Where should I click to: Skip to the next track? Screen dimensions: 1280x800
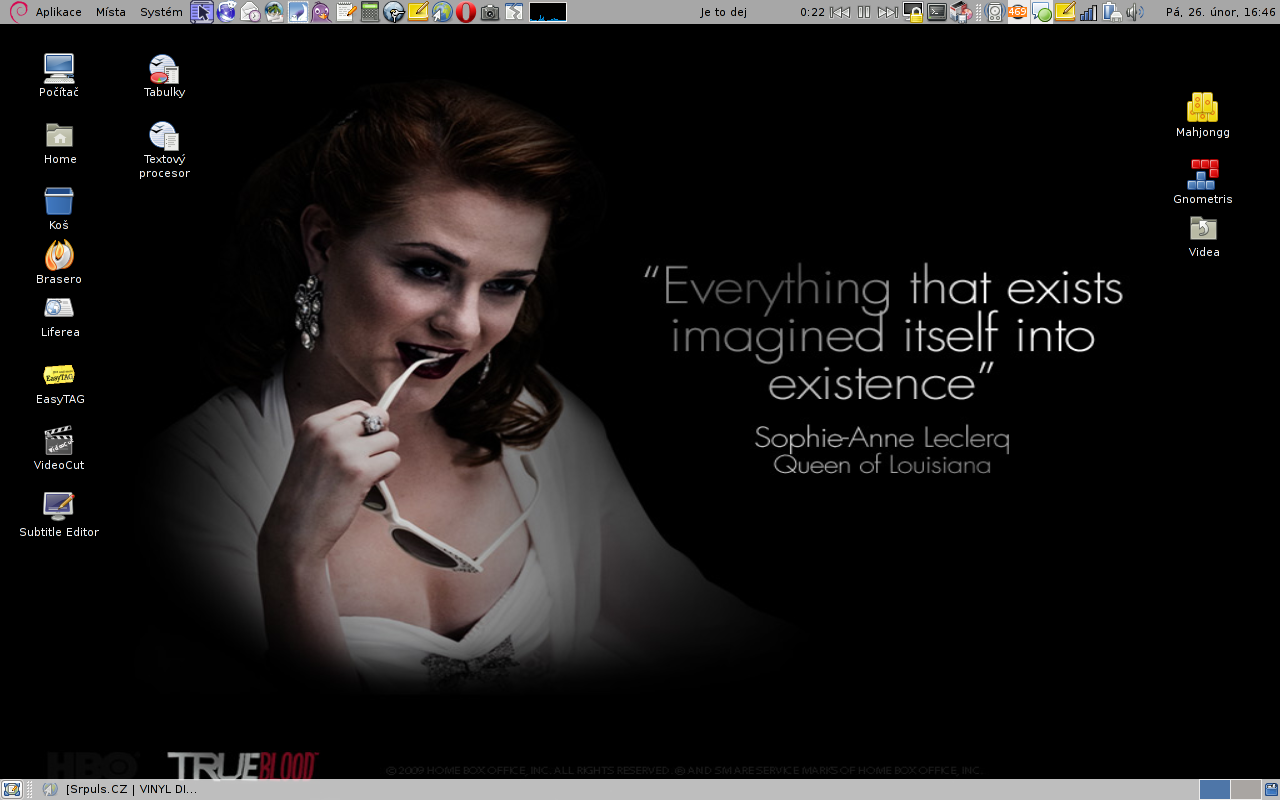tap(888, 12)
